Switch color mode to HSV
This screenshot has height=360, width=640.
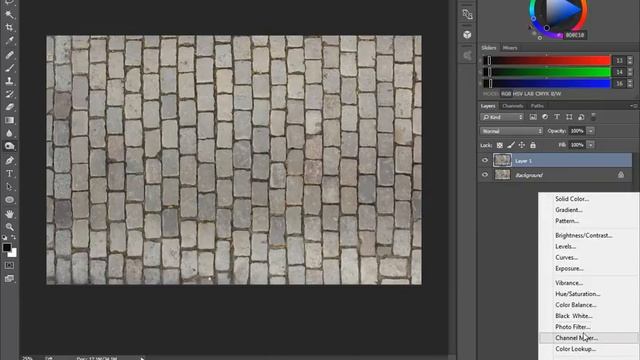pos(518,94)
